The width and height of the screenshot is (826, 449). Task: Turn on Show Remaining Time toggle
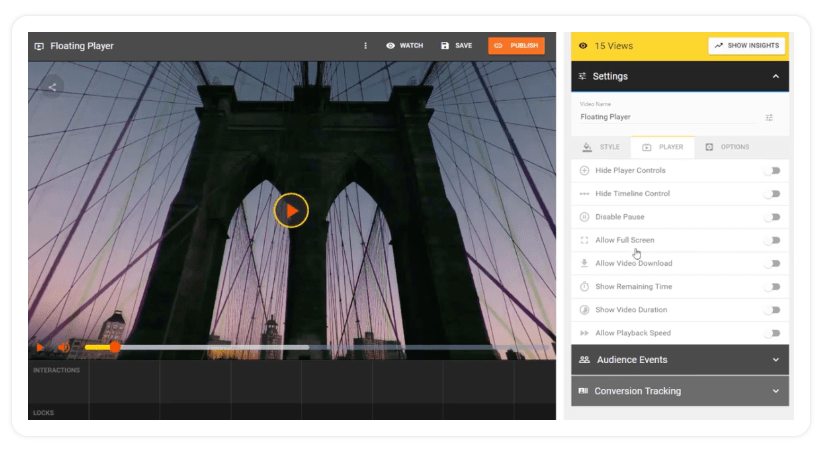(772, 287)
